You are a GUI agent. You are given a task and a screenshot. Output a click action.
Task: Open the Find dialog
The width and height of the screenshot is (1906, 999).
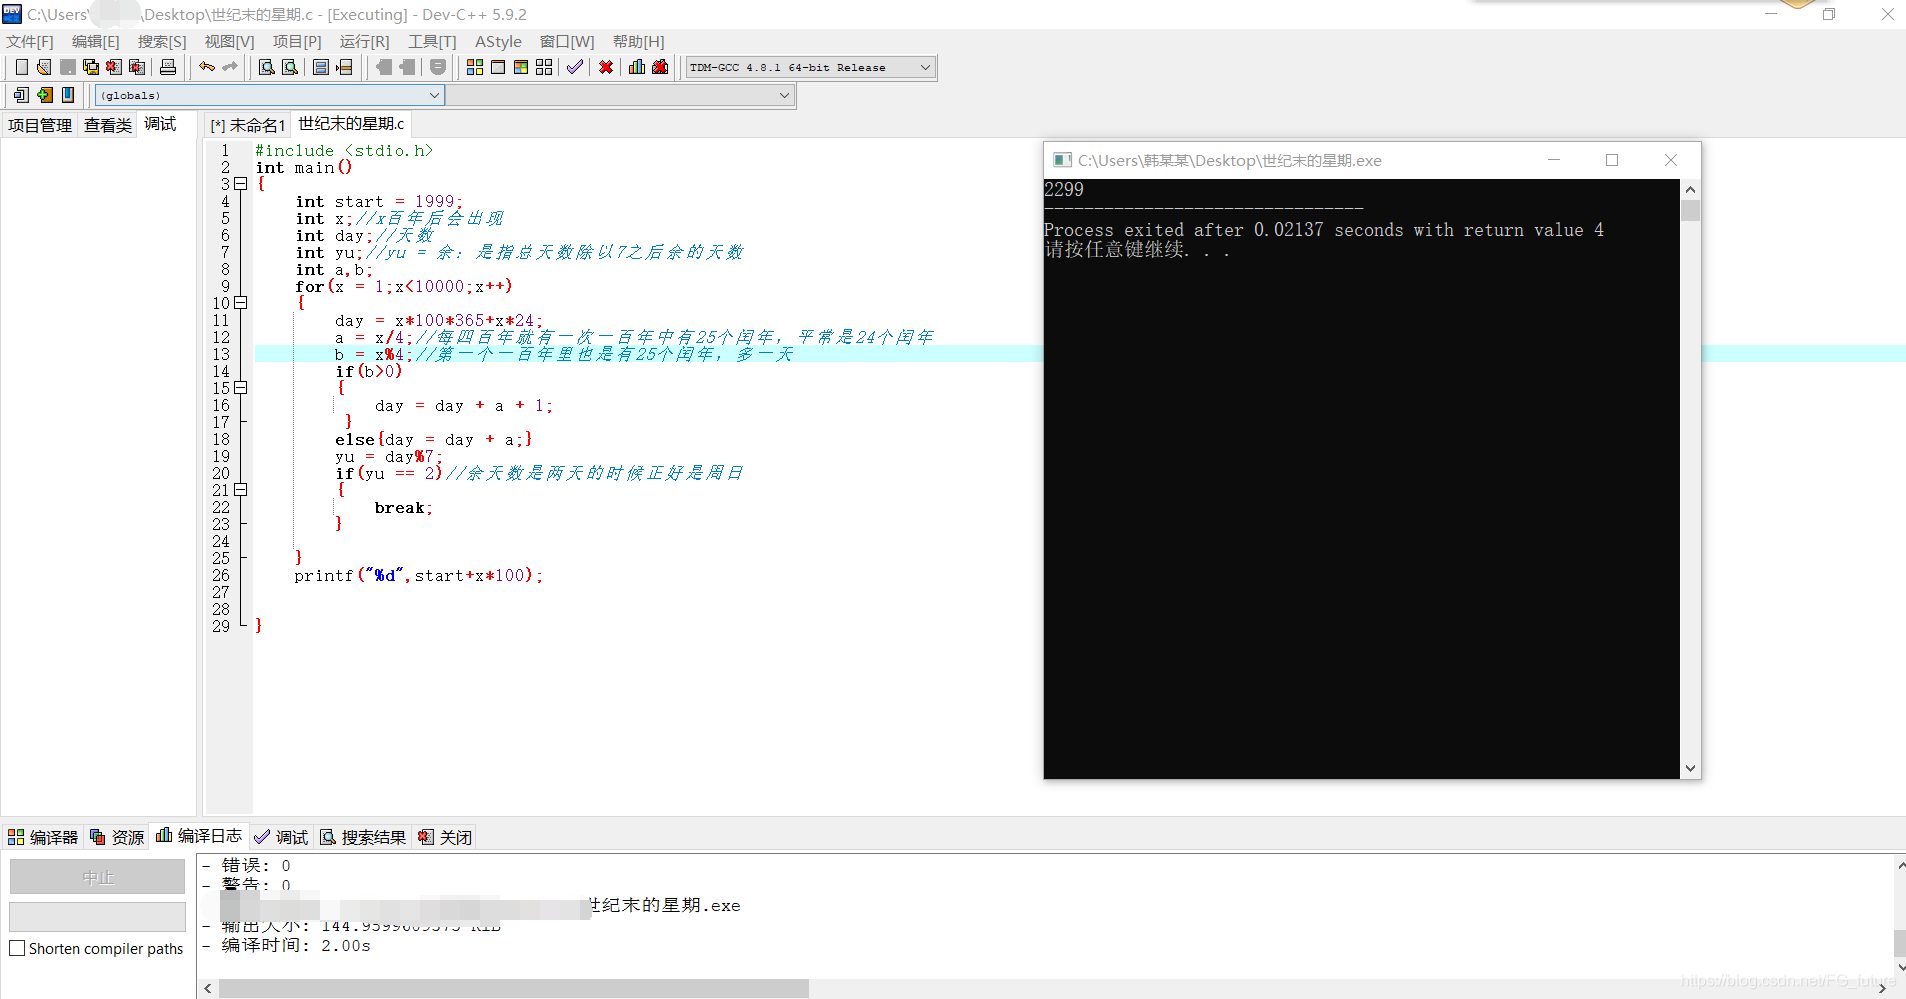point(267,67)
